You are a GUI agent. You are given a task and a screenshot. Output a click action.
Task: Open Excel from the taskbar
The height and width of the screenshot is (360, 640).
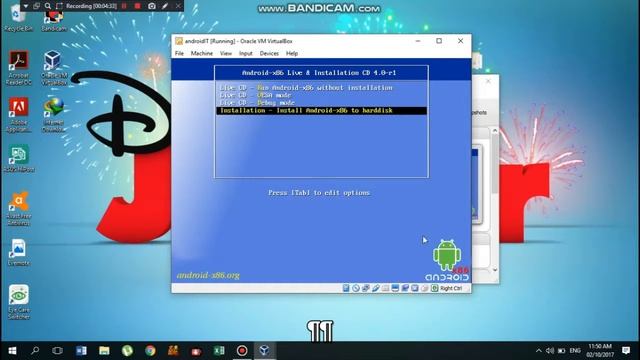219,351
